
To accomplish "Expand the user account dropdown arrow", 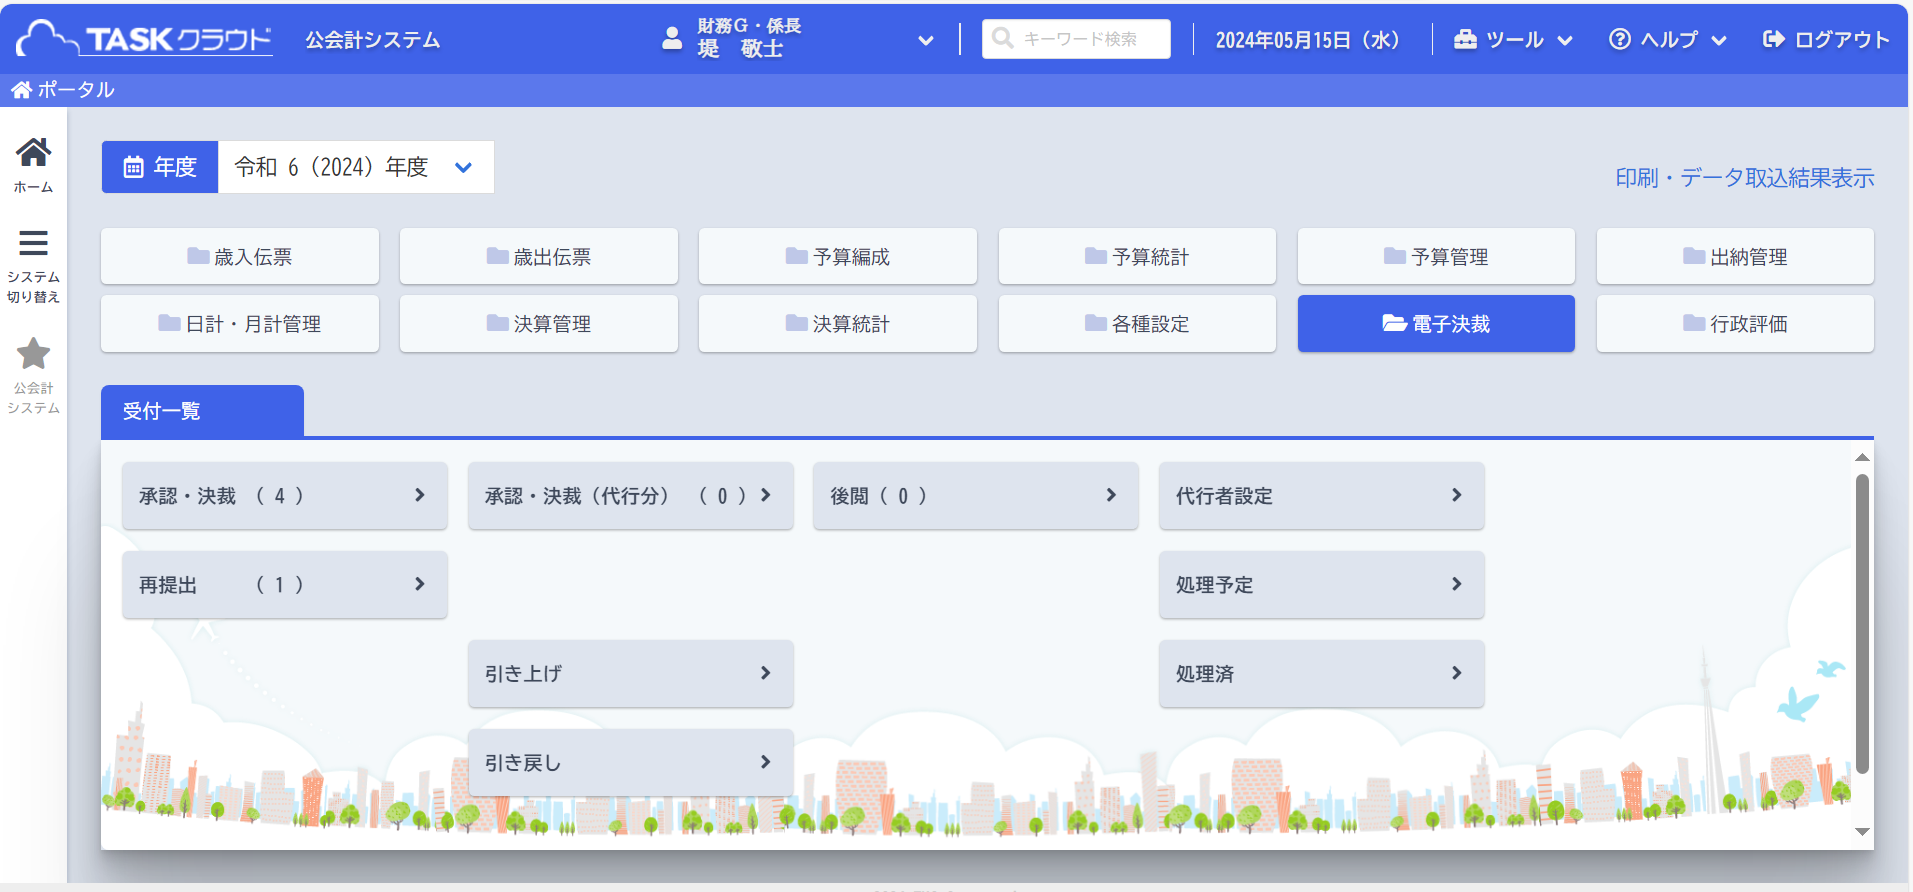I will pos(926,41).
